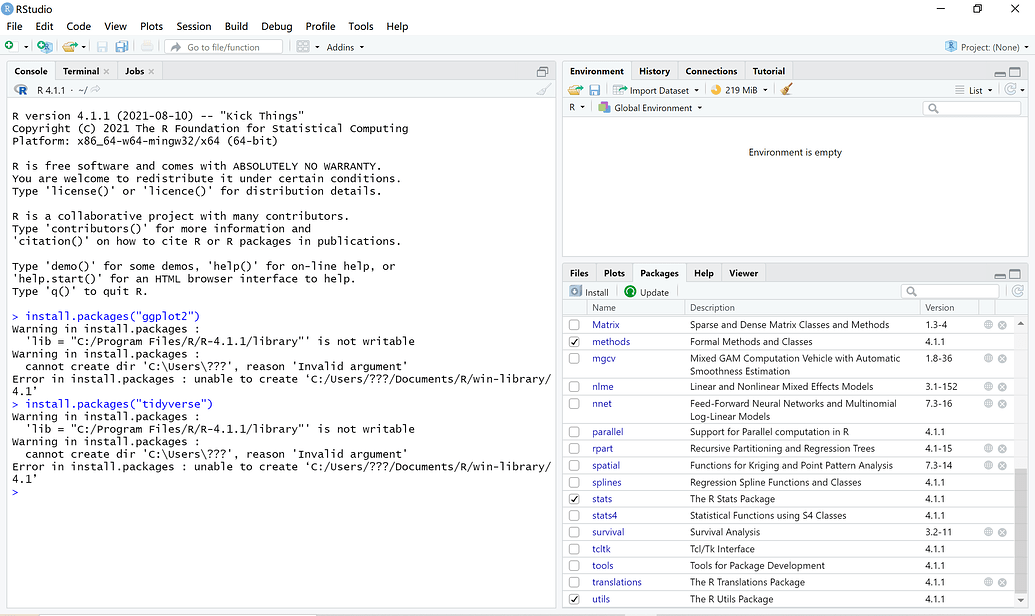The image size is (1035, 616).
Task: Create a new R script file
Action: pyautogui.click(x=9, y=46)
